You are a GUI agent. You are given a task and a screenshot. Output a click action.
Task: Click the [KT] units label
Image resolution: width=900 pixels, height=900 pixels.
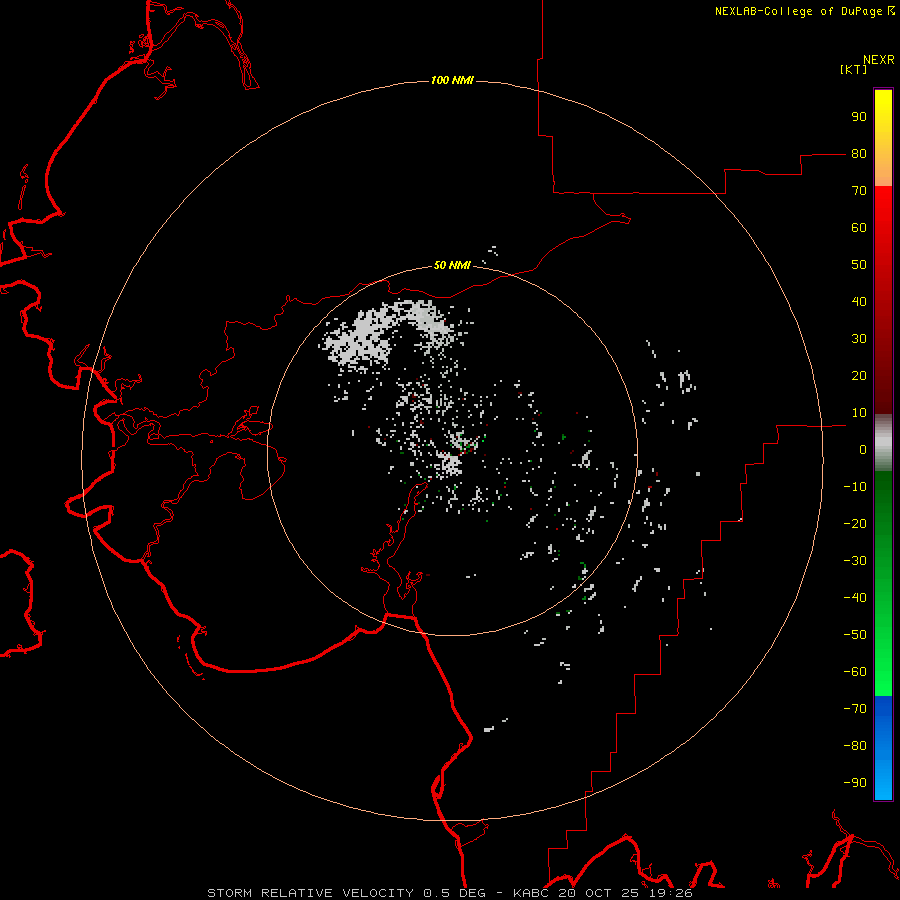coord(854,69)
